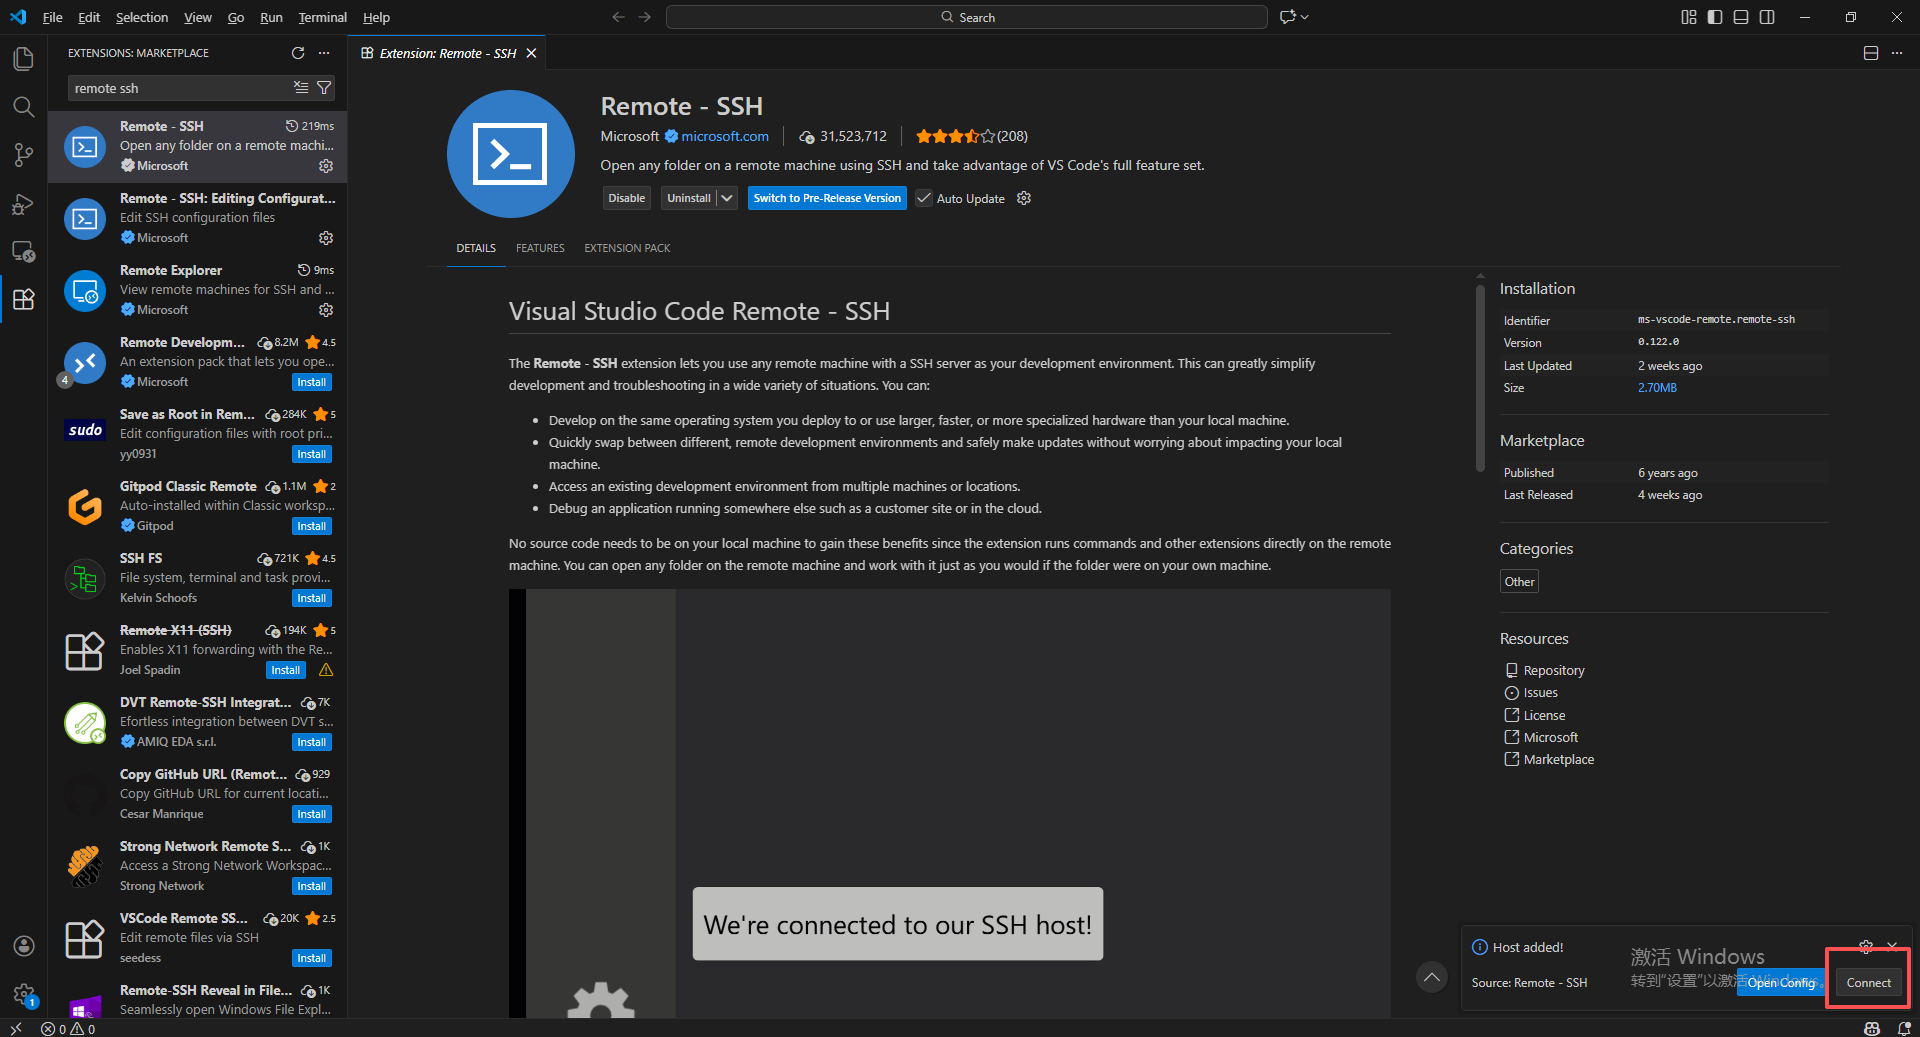
Task: Close the Host added notification
Action: click(1892, 946)
